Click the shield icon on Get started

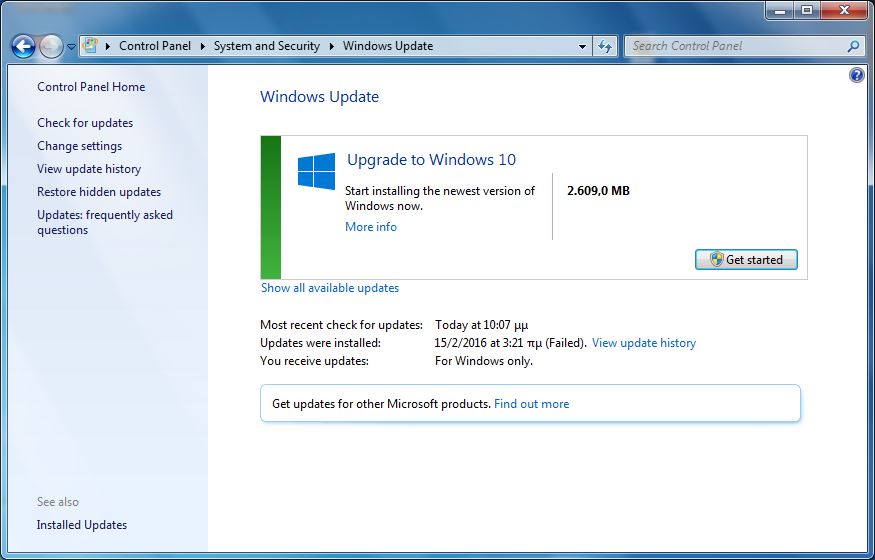(717, 259)
